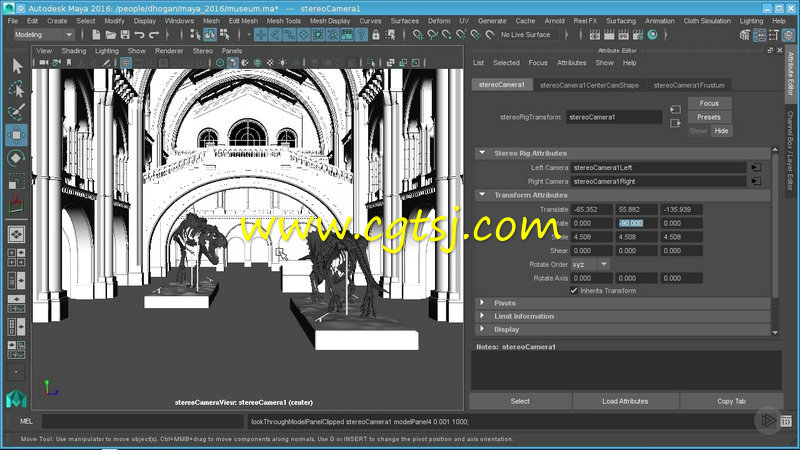Click the lock selection padlock icon

click(376, 35)
